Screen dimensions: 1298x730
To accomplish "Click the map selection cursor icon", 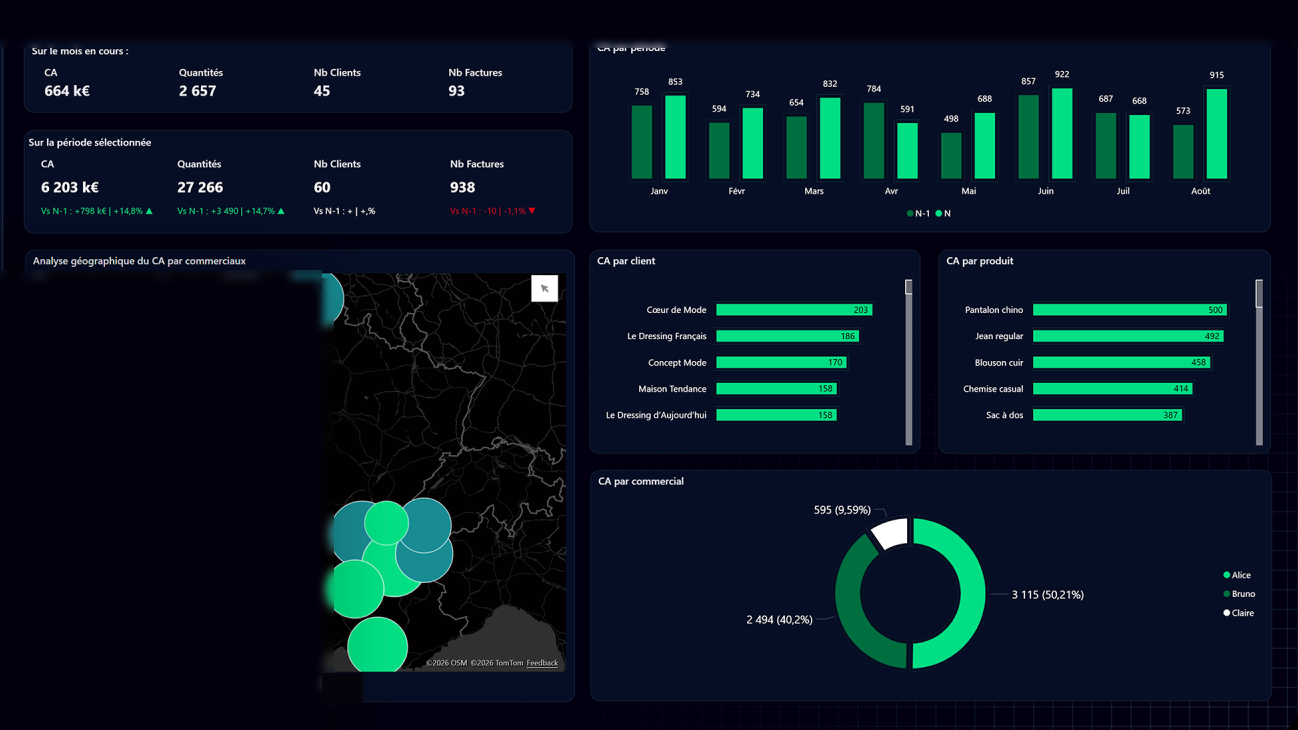I will pos(544,289).
